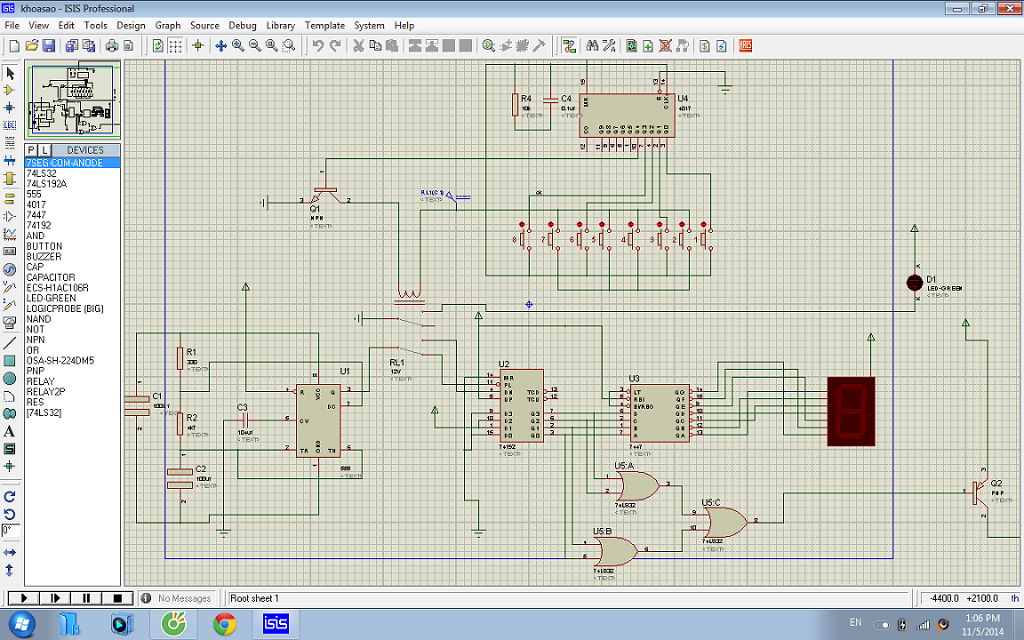Viewport: 1024px width, 640px height.
Task: Open Google Chrome from the taskbar
Action: pos(224,624)
